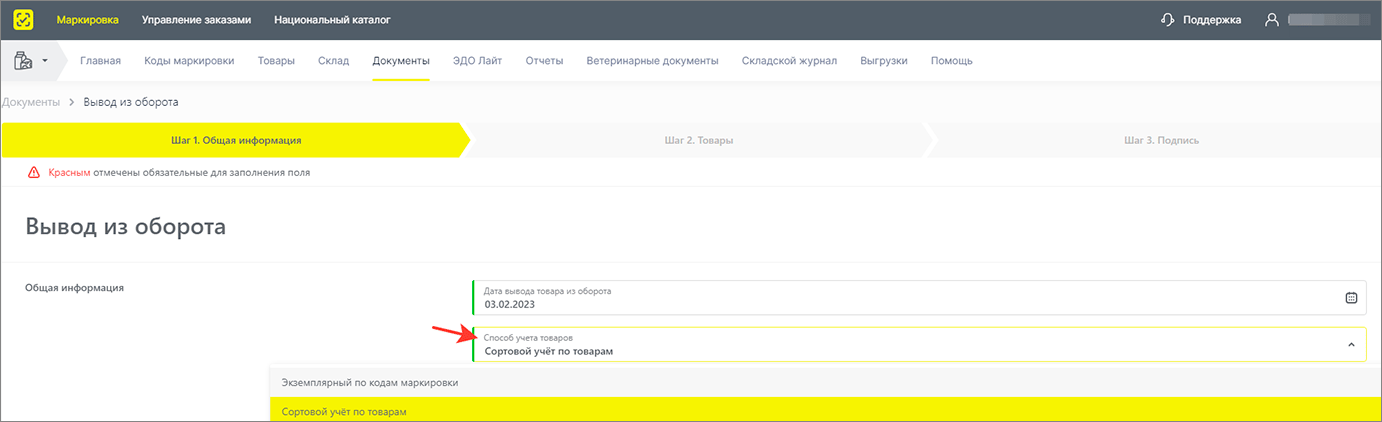The image size is (1382, 422).
Task: Switch to Управление заказами section
Action: [x=196, y=19]
